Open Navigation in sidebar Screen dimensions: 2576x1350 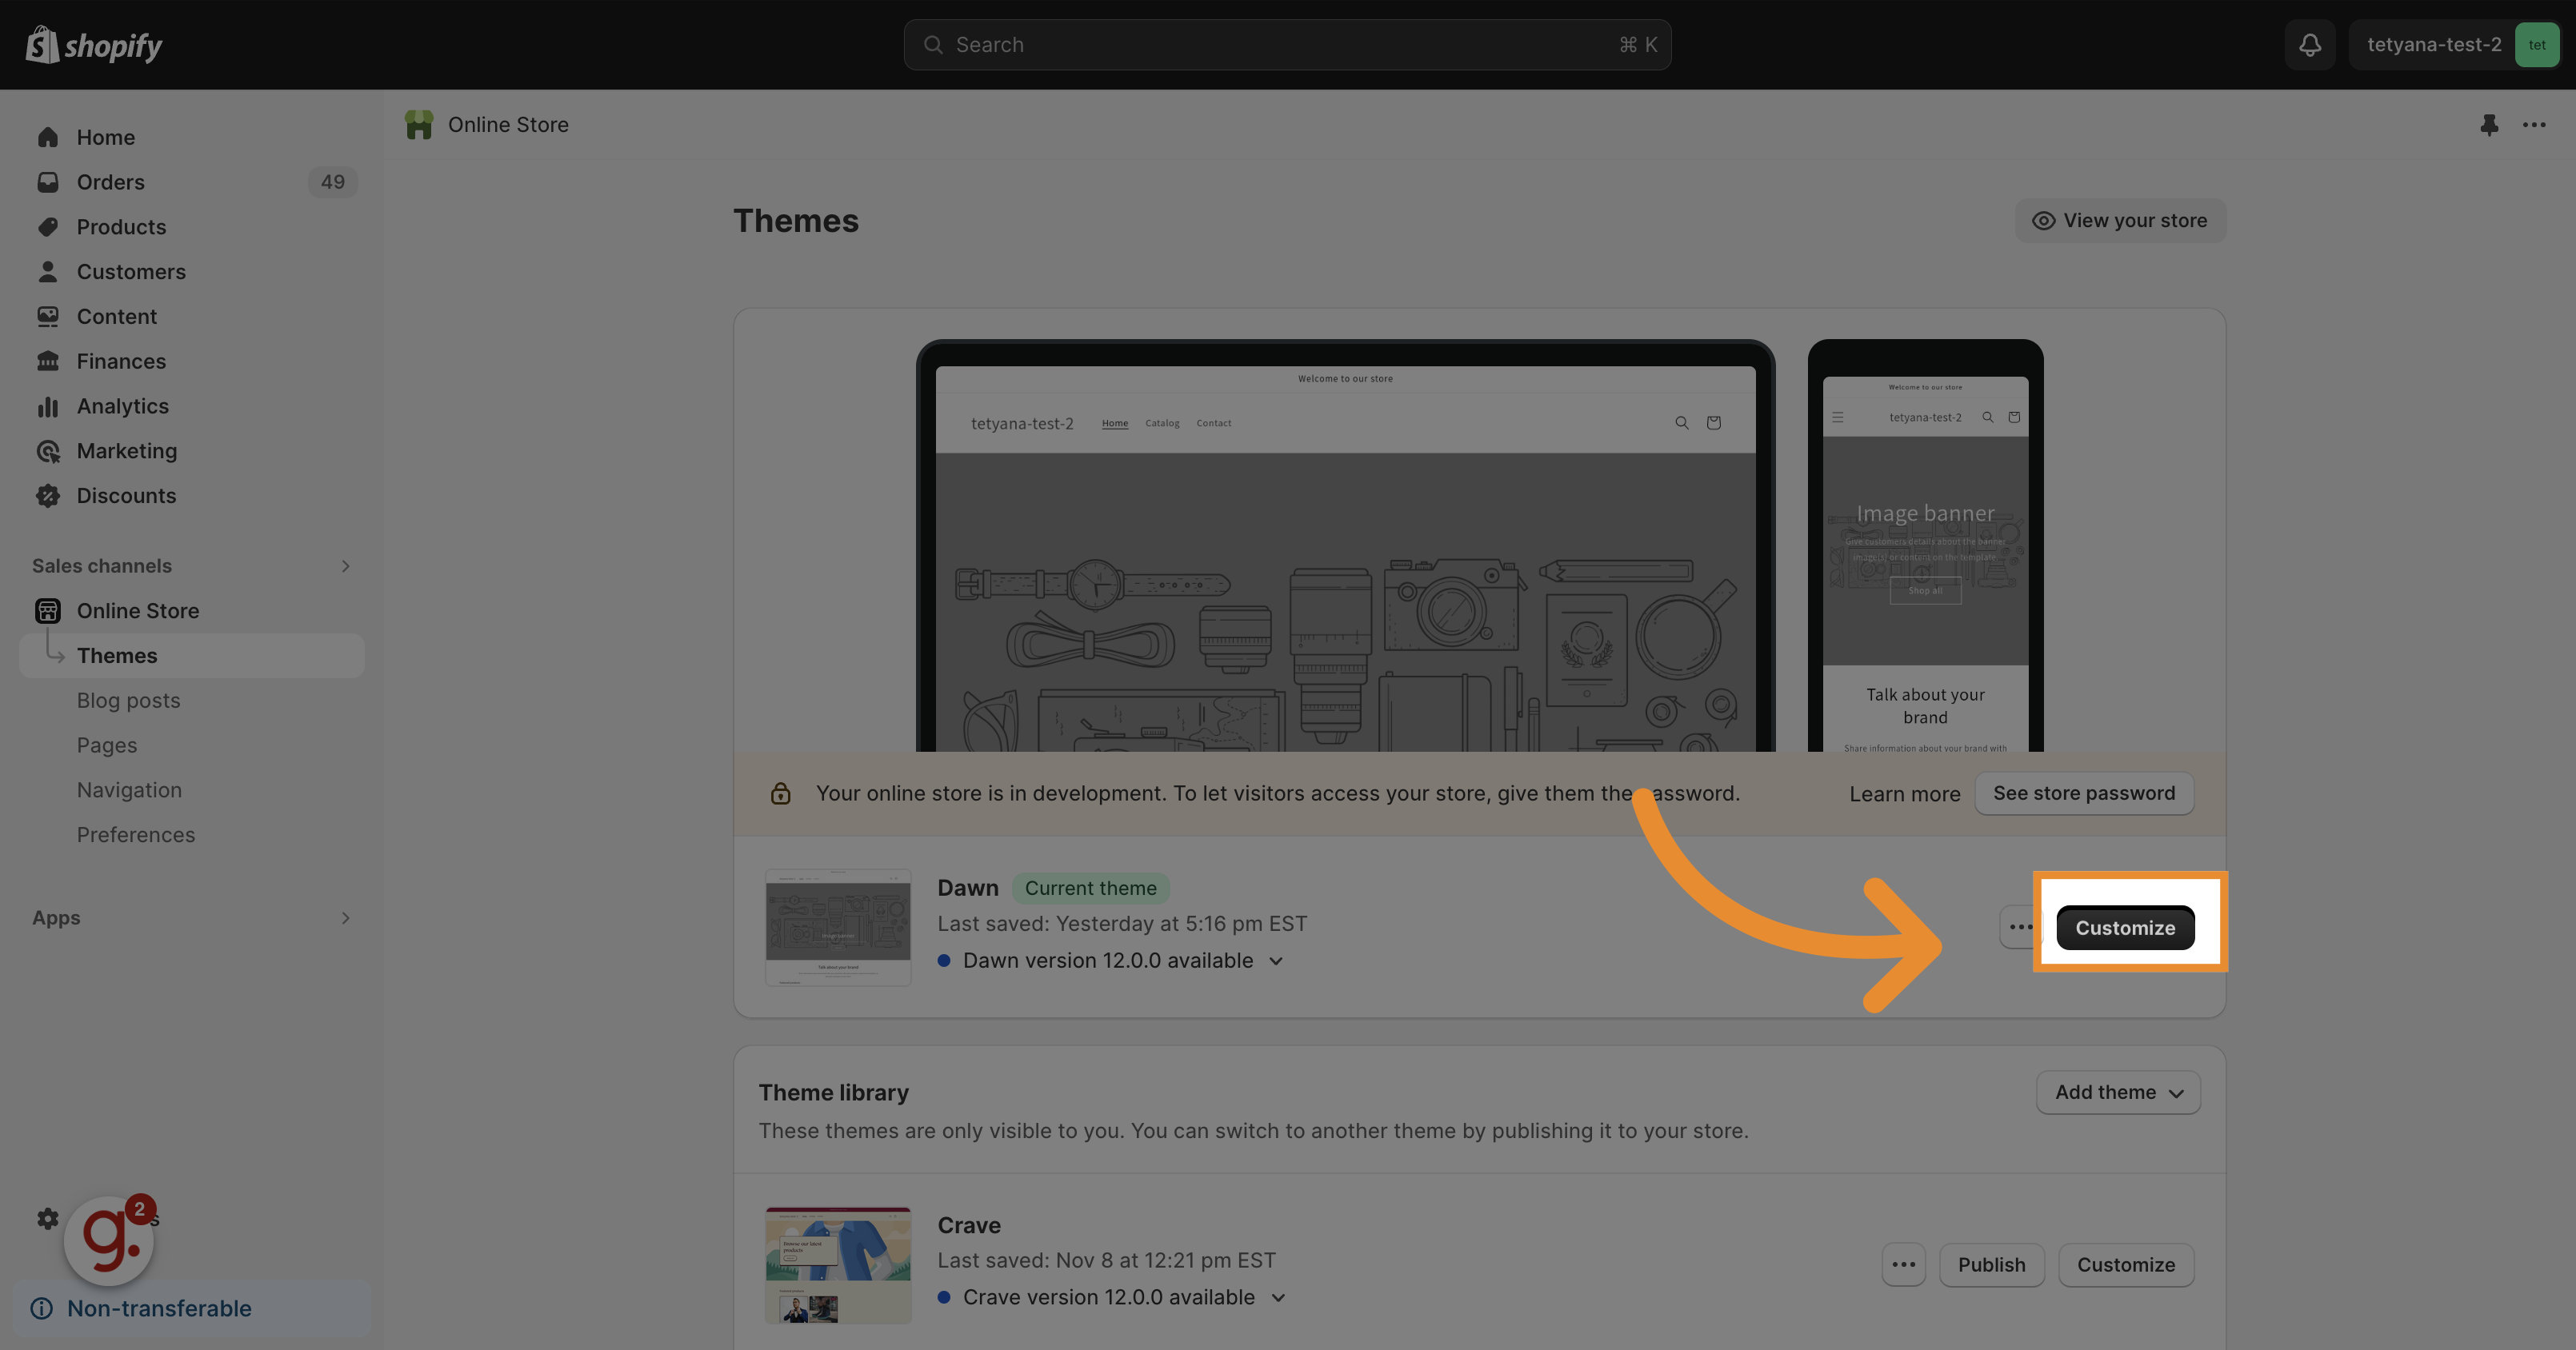coord(129,790)
